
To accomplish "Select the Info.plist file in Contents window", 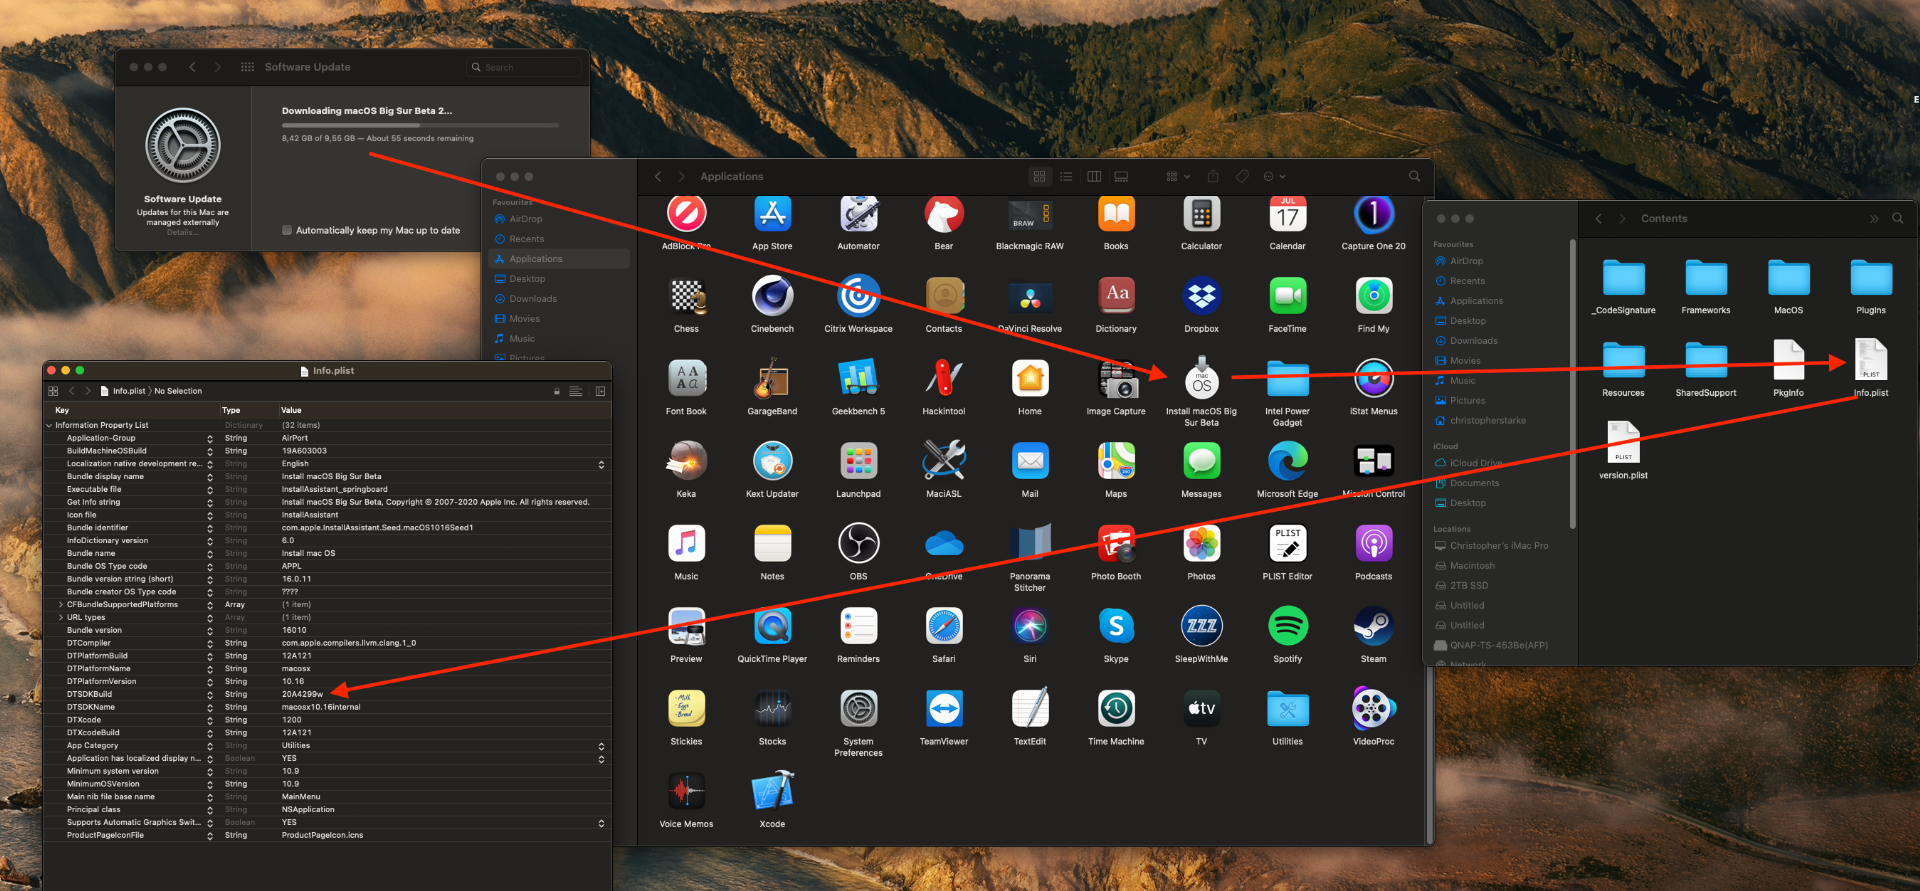I will pos(1871,368).
